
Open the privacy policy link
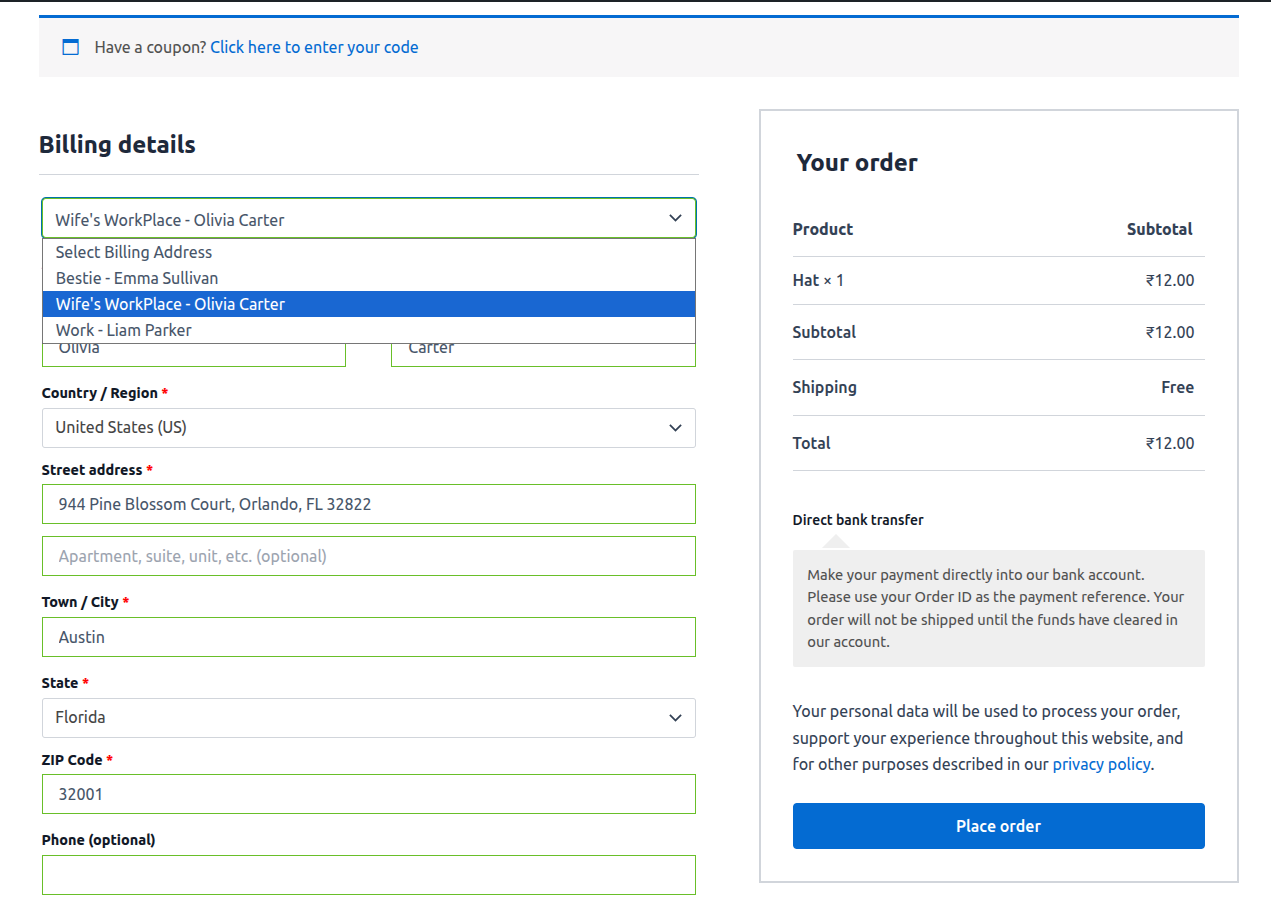[1100, 763]
